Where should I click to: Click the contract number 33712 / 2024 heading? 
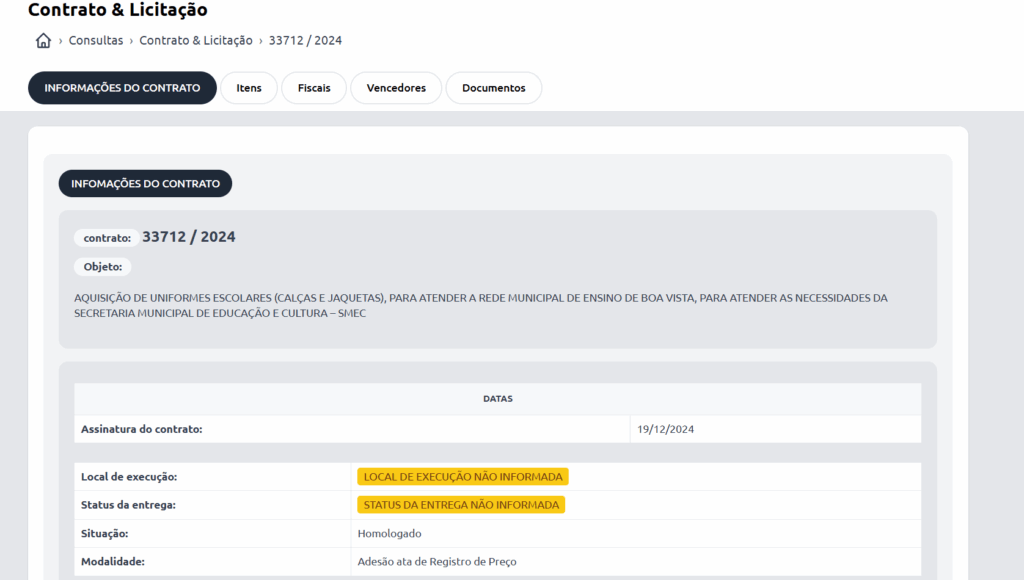click(189, 237)
